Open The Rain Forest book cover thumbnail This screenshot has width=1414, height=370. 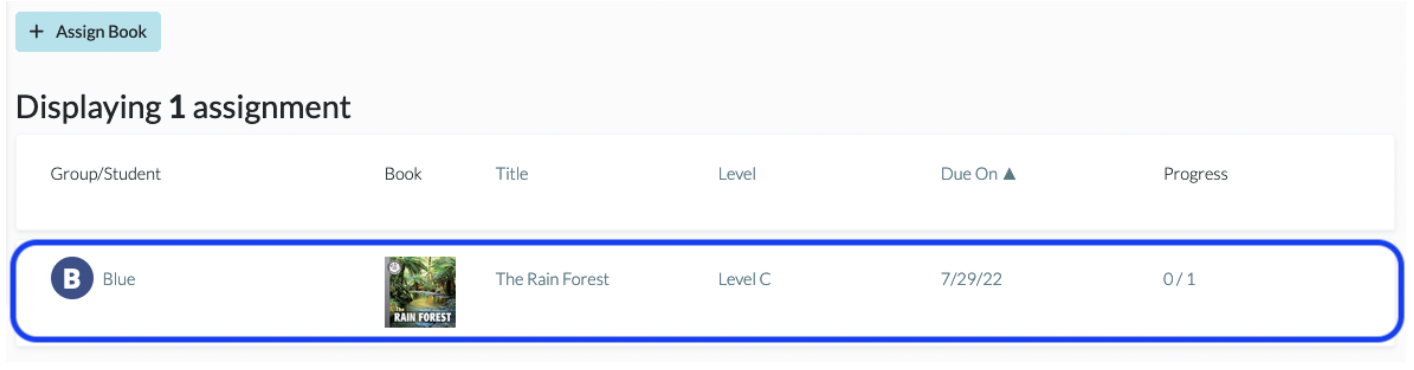click(x=420, y=292)
